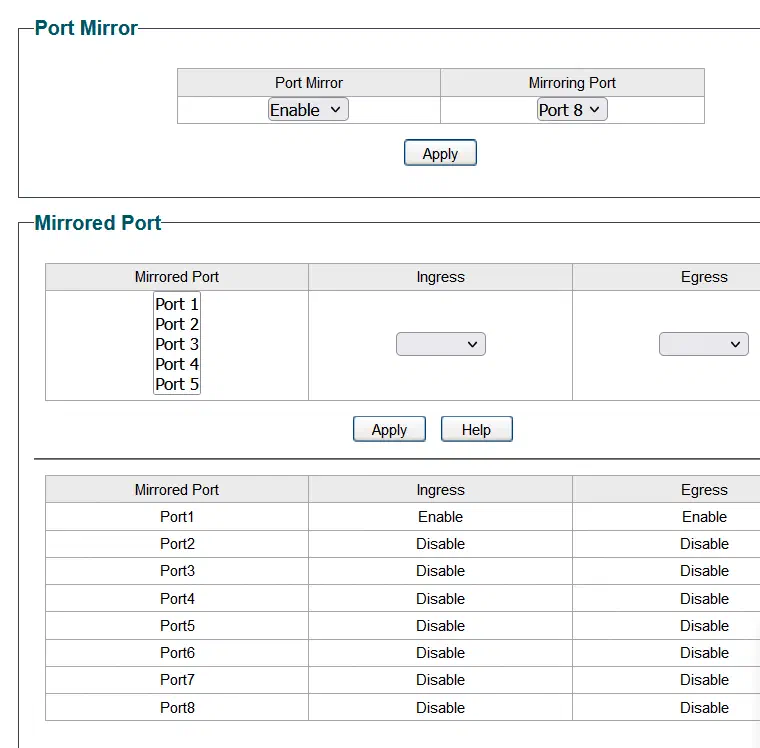
Task: Click the Mirrored Port section title
Action: click(x=98, y=223)
